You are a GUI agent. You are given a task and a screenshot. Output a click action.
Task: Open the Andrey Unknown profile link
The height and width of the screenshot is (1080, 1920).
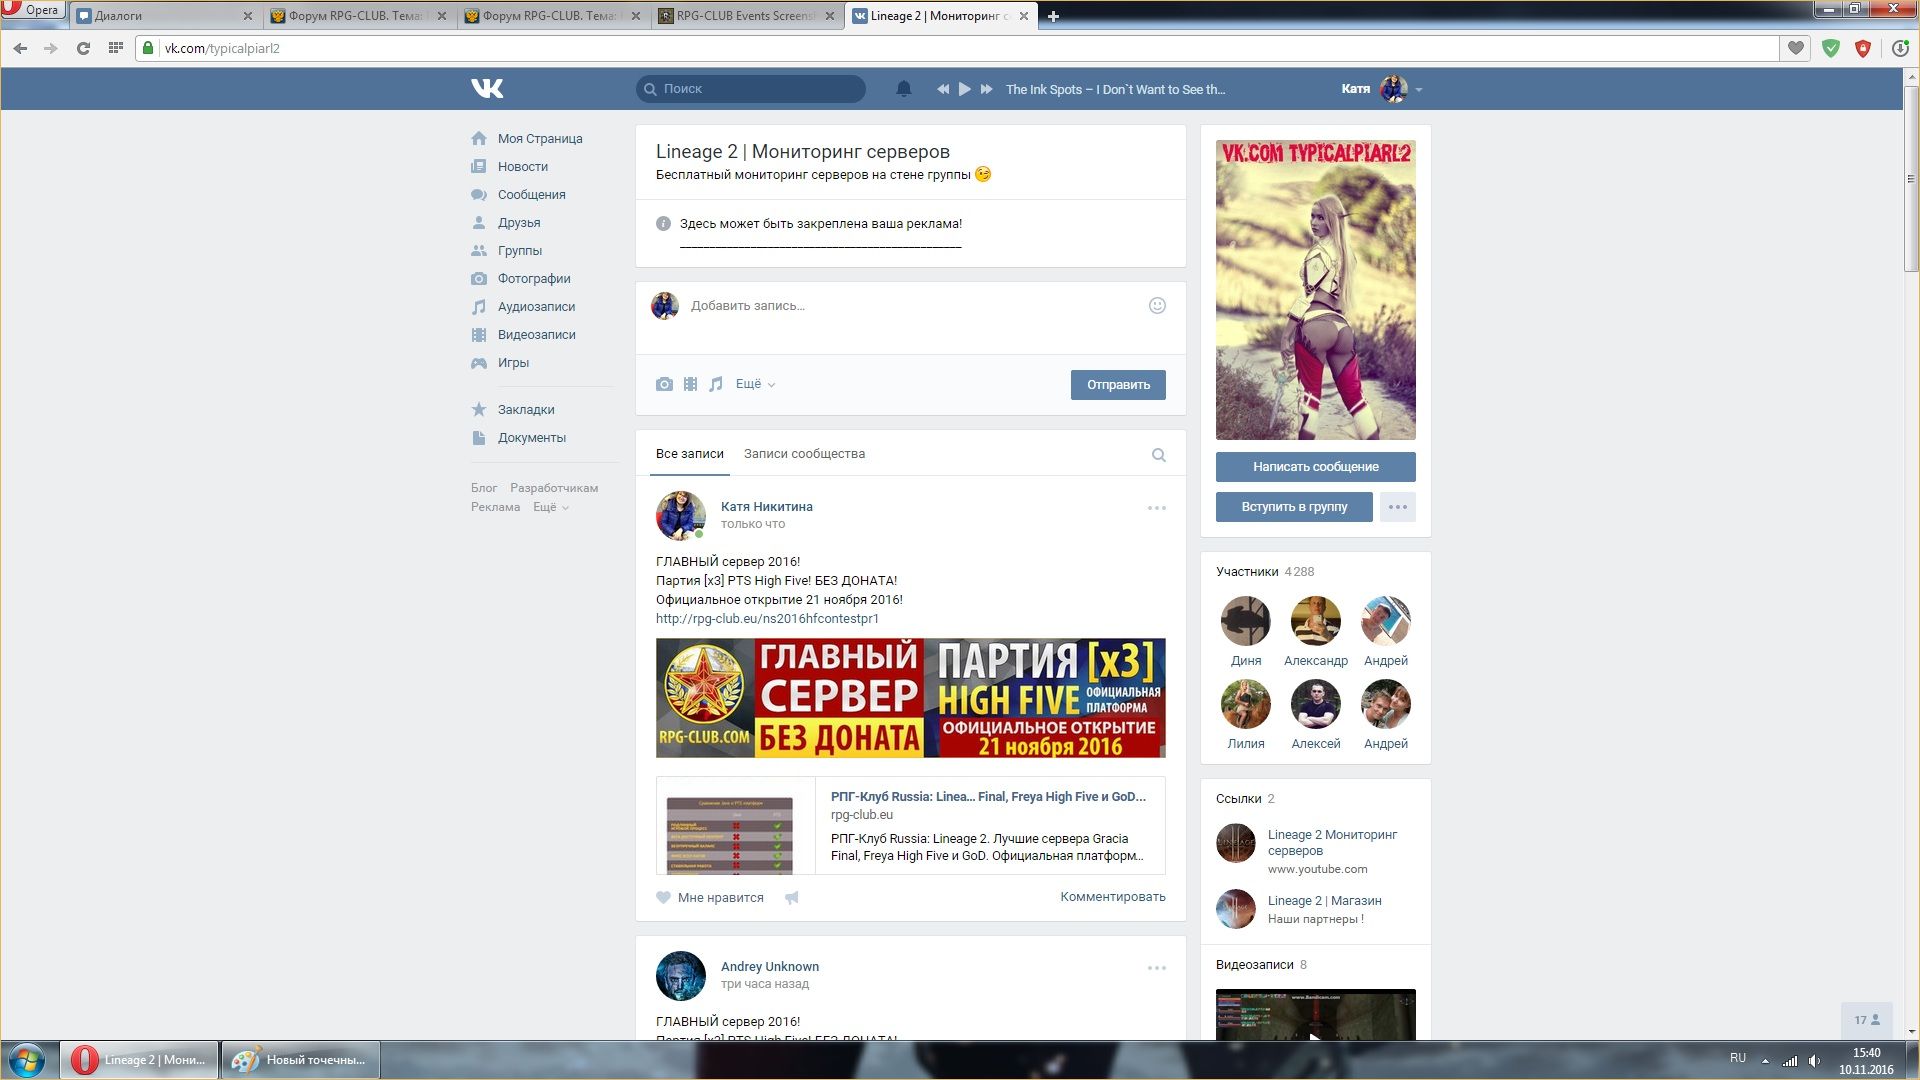770,967
